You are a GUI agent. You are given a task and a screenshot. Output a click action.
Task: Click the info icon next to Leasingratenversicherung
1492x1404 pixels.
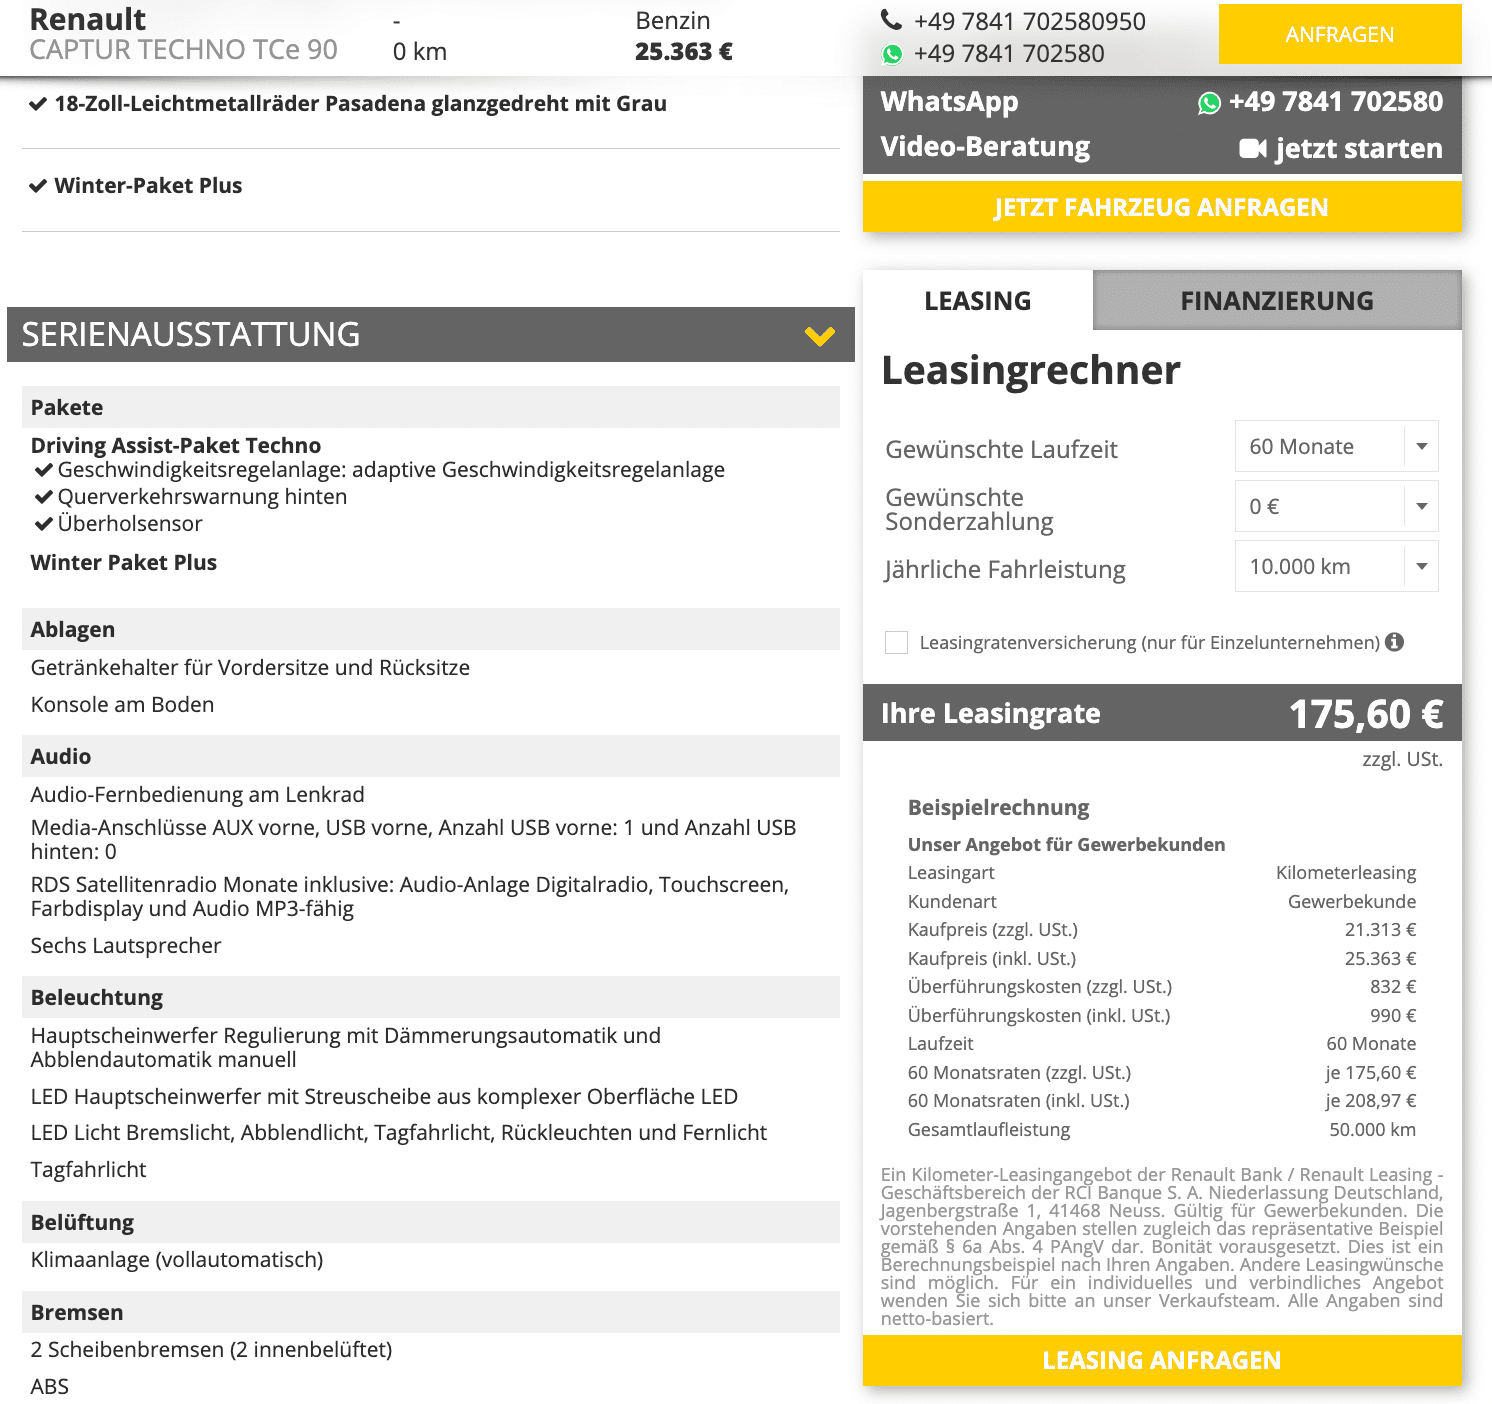tap(1394, 642)
